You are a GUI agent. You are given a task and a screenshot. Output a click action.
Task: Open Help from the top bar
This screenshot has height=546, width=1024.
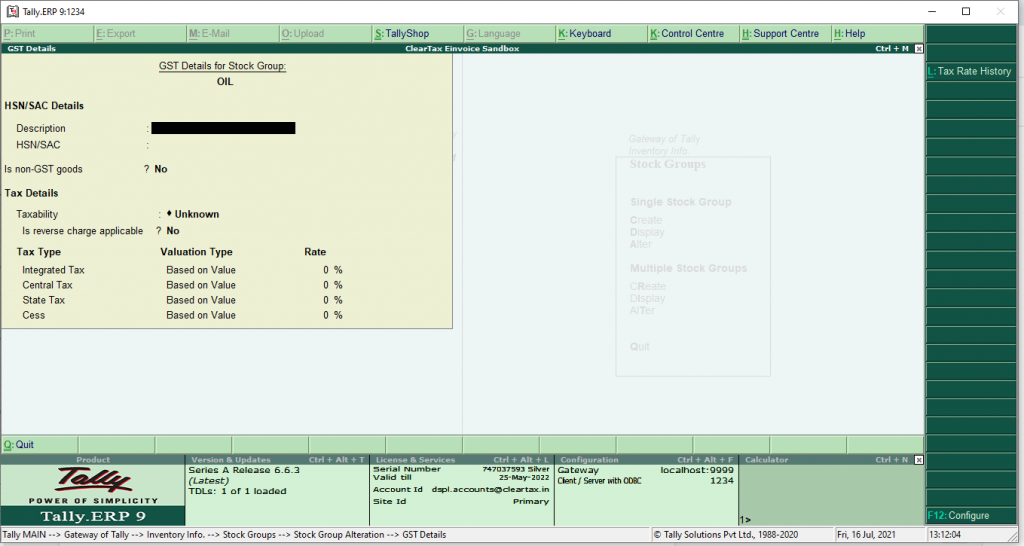pos(878,33)
